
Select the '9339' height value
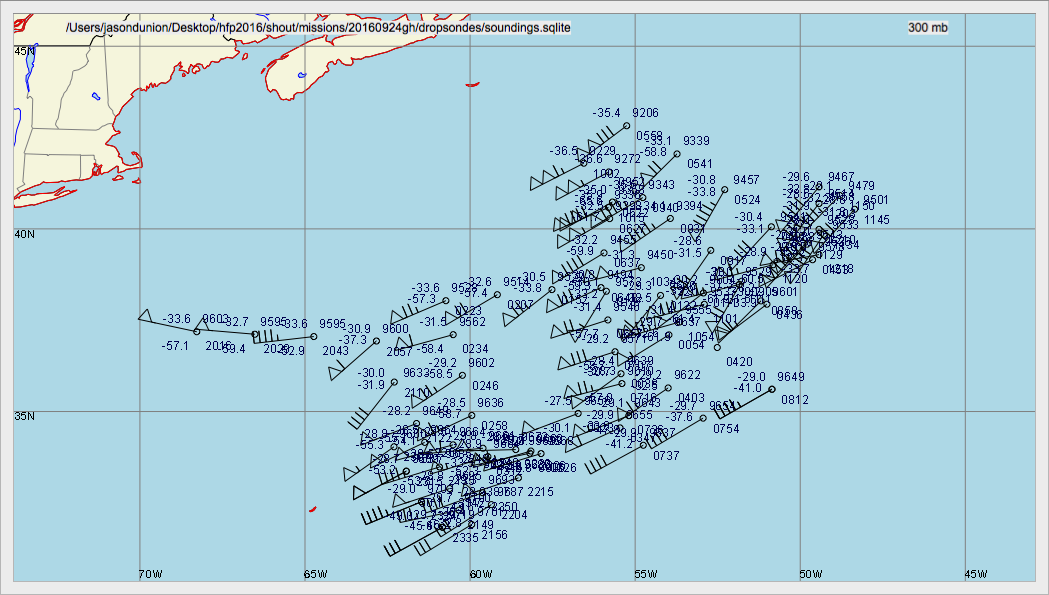click(696, 141)
